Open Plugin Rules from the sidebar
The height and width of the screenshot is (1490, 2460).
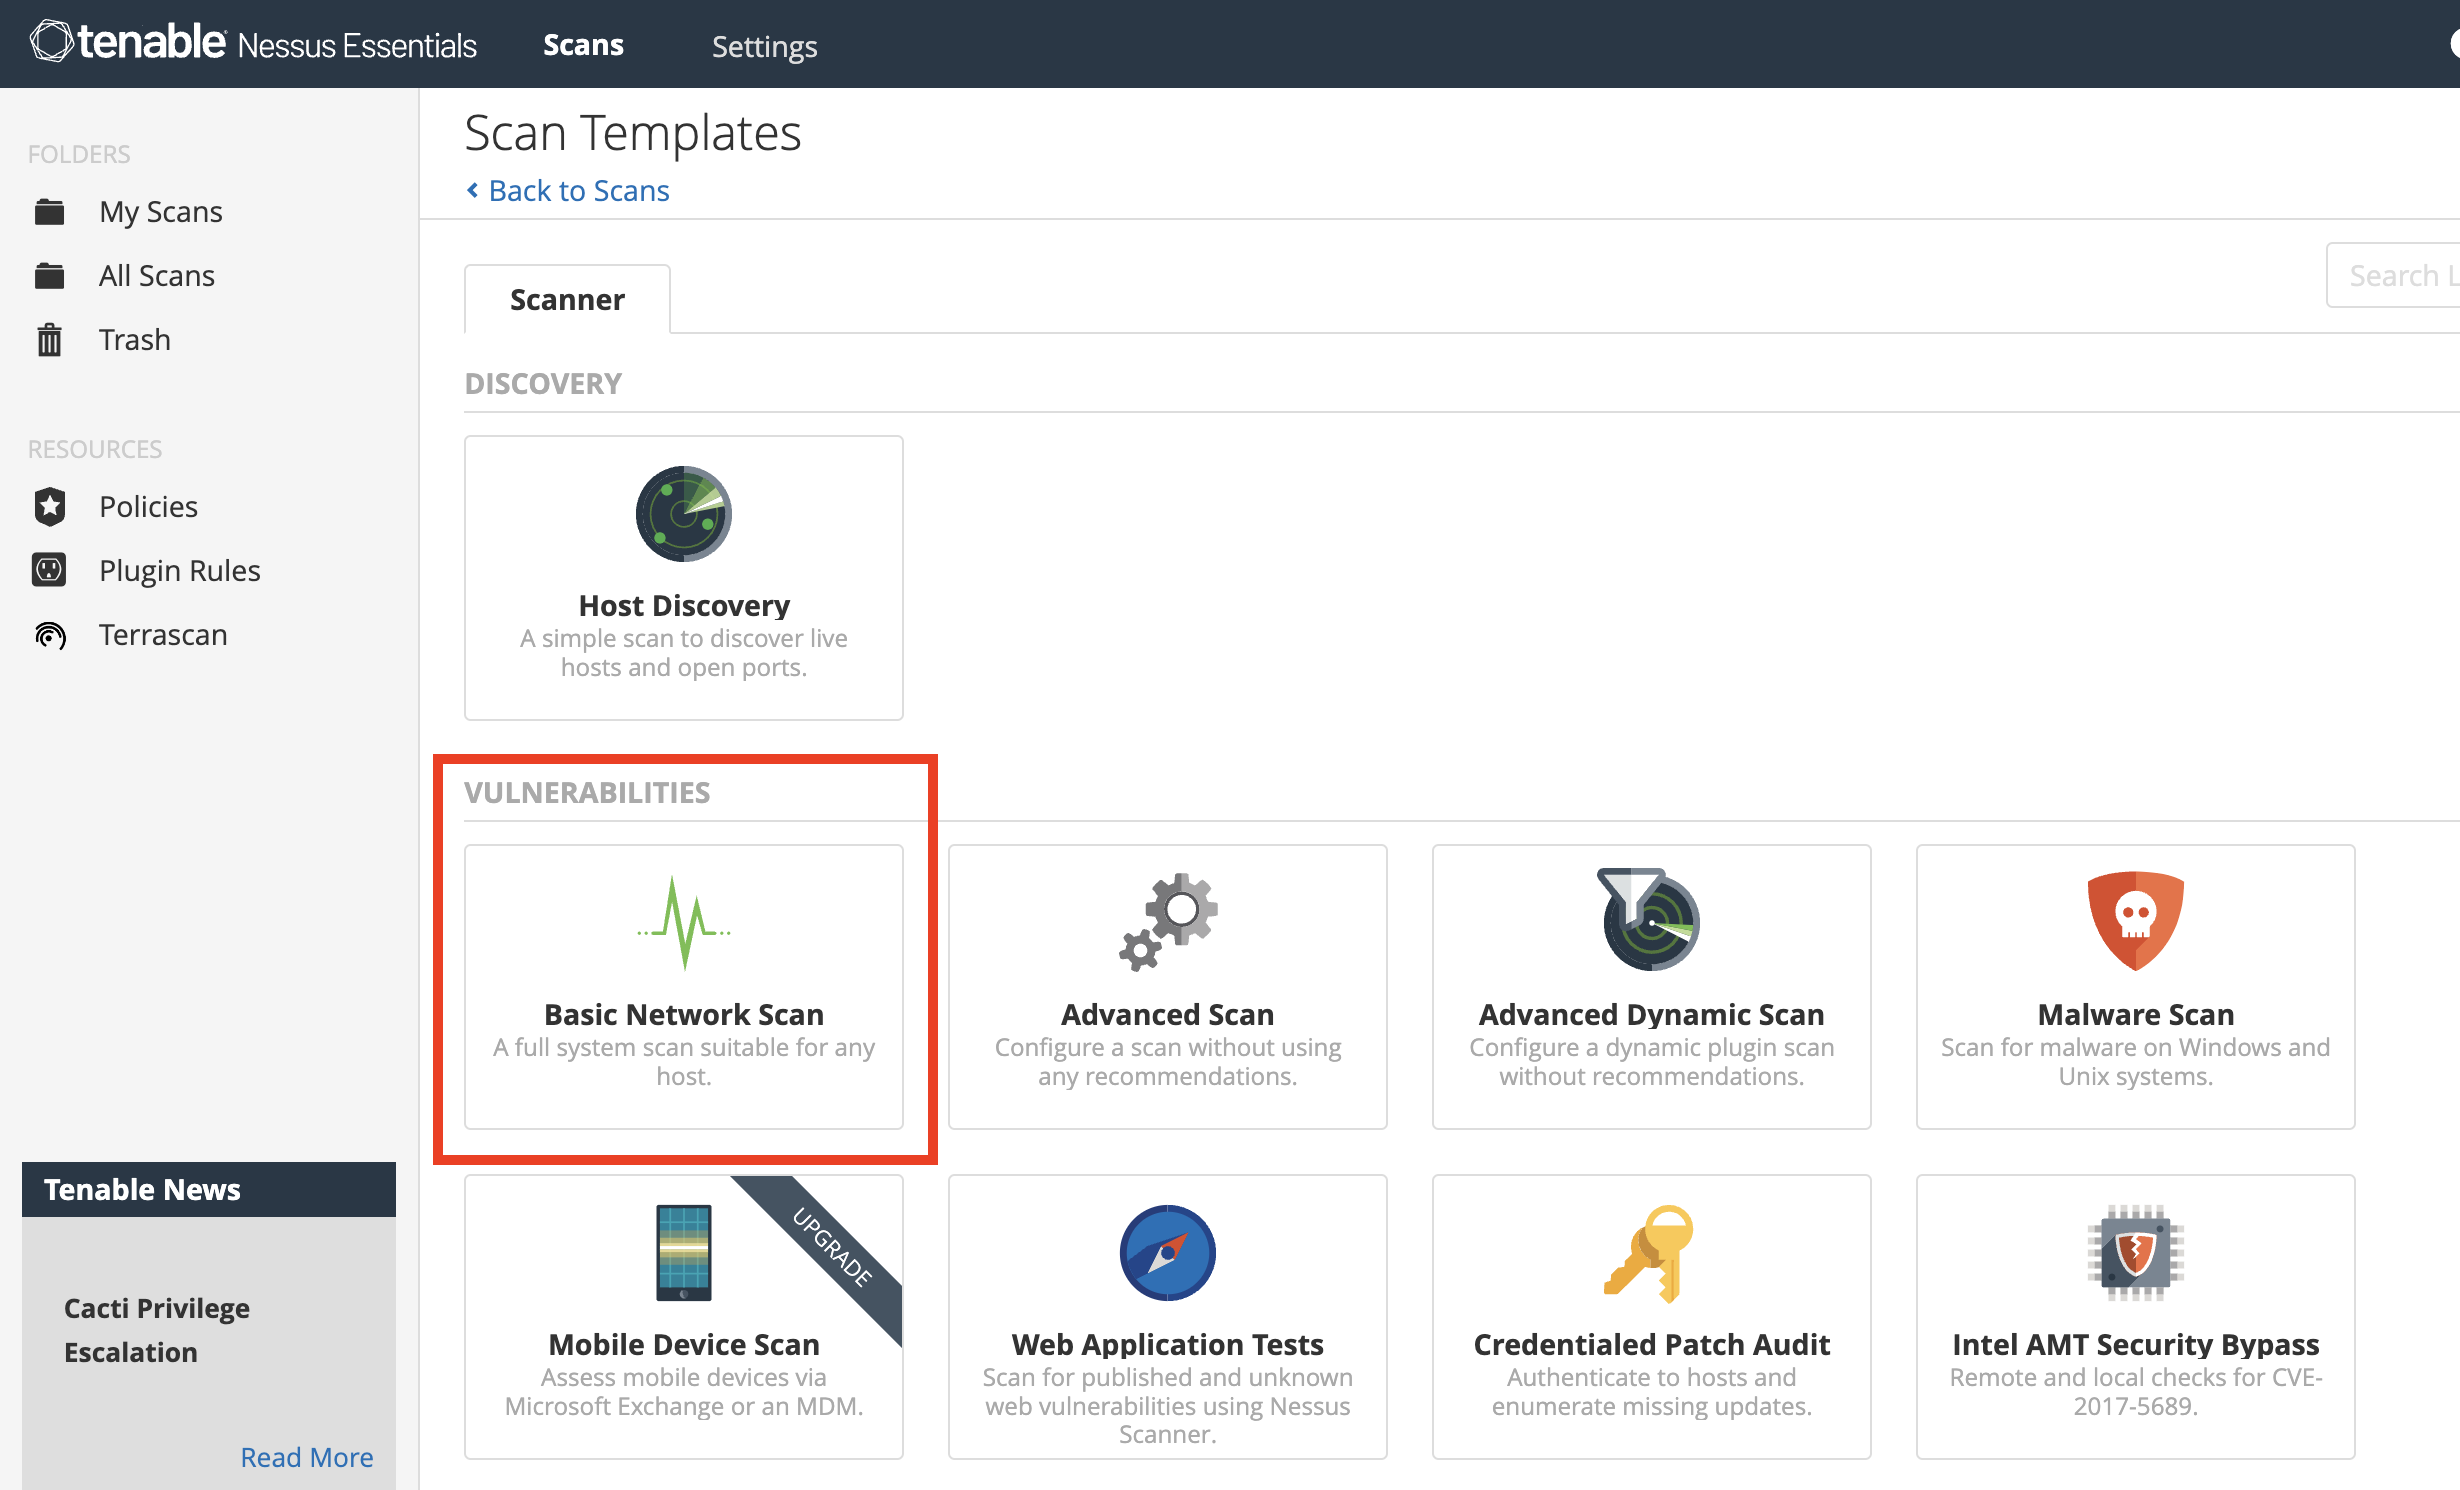(179, 571)
